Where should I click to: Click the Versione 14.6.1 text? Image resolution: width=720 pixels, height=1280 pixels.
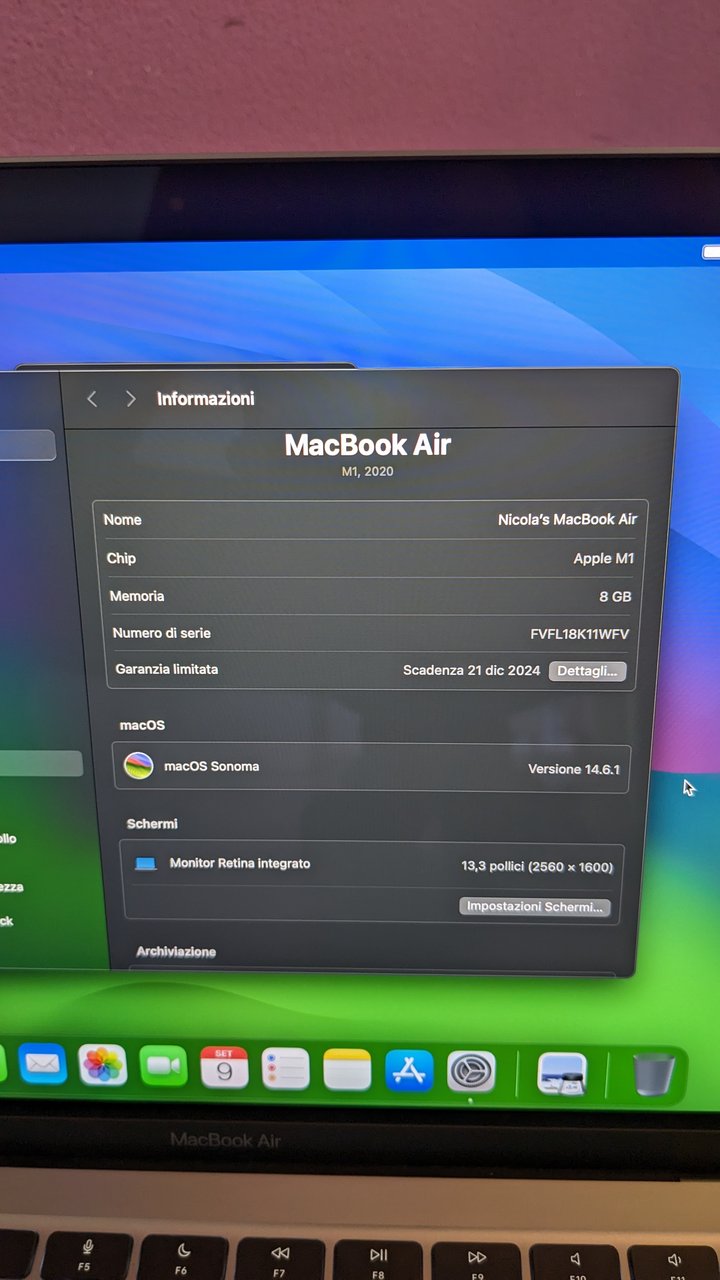pyautogui.click(x=574, y=769)
